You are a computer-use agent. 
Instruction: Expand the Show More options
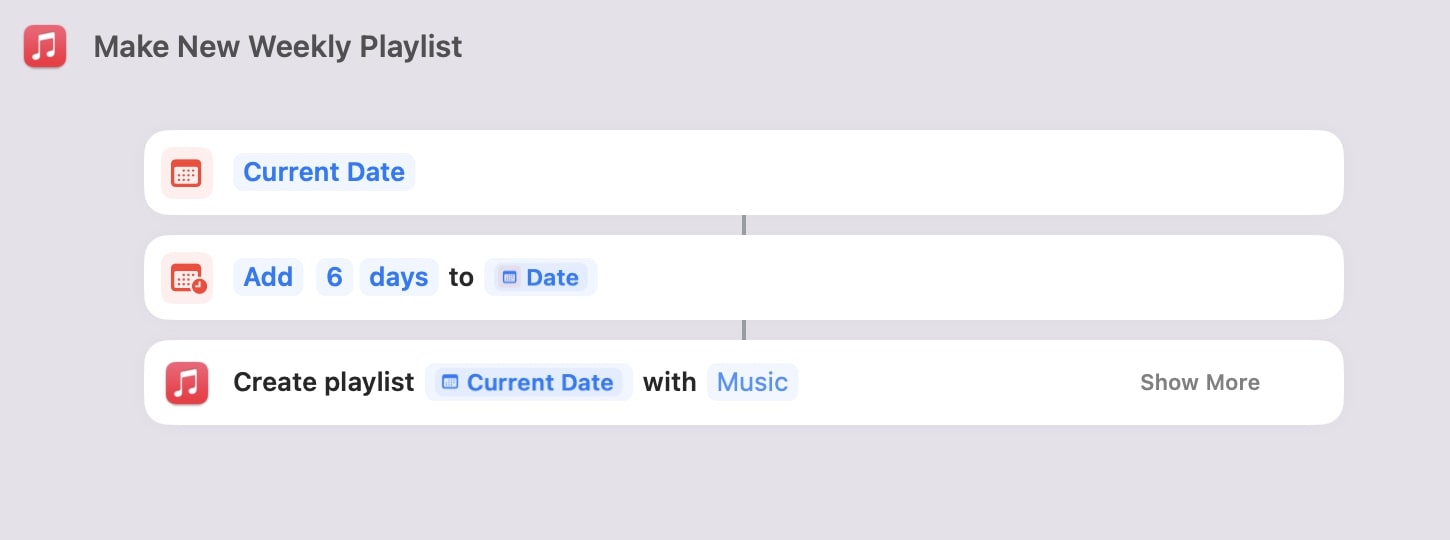pos(1199,382)
